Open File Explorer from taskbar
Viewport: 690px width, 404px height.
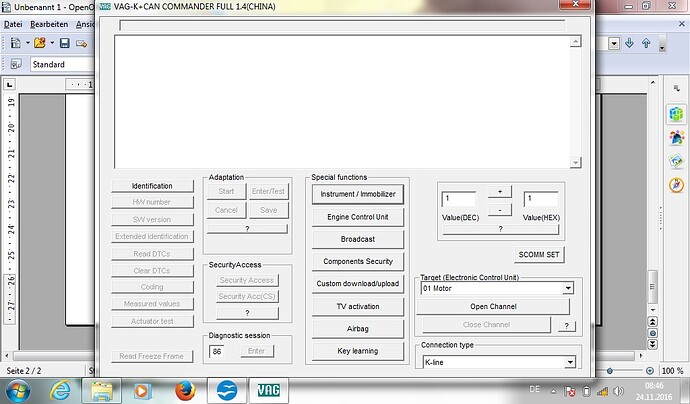(x=102, y=391)
